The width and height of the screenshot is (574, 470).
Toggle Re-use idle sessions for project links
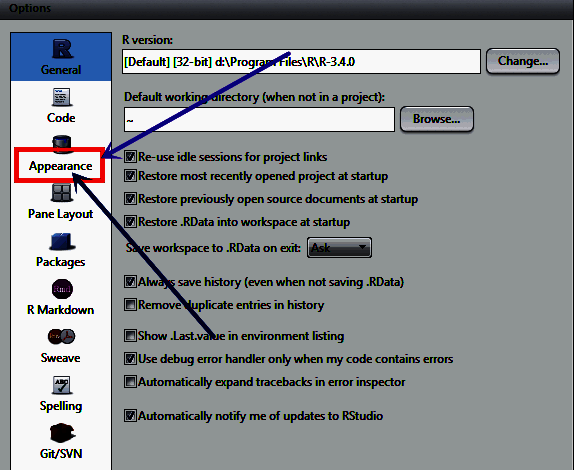(130, 157)
